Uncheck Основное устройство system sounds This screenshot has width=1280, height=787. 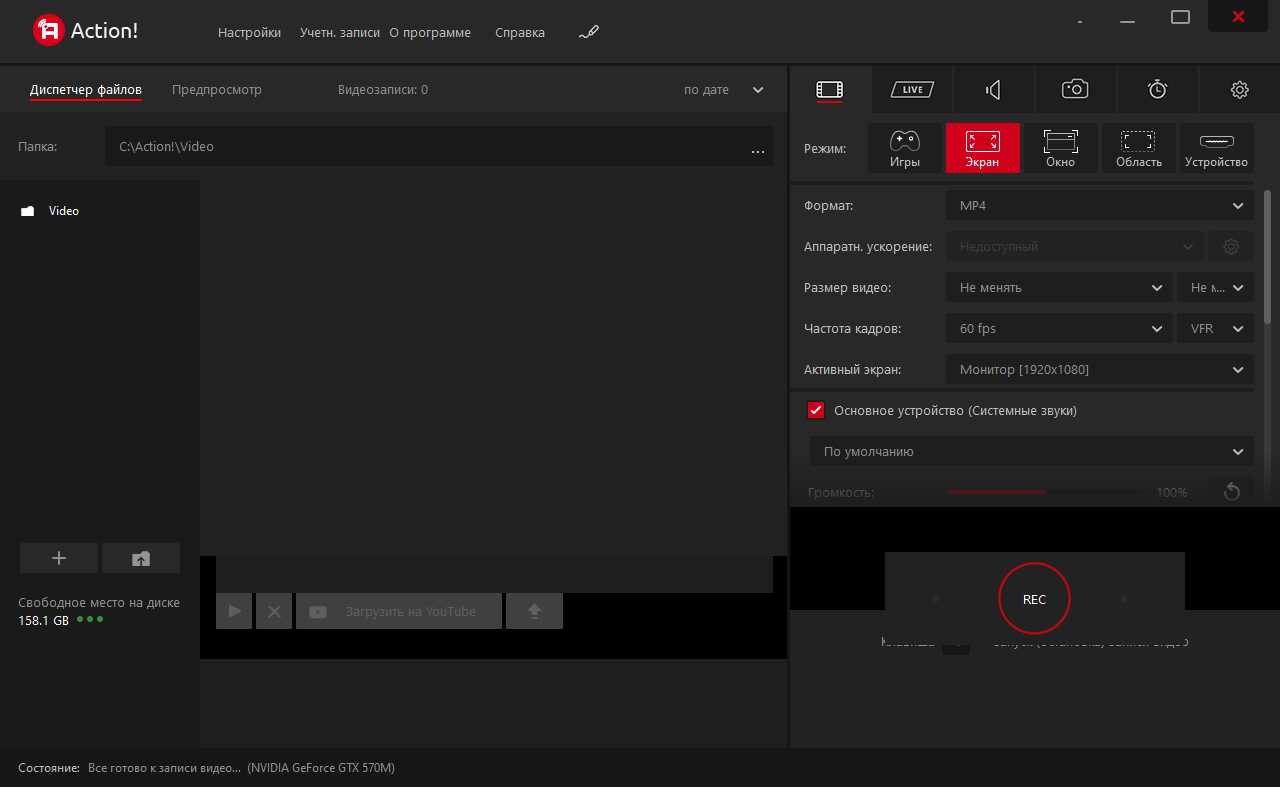tap(816, 410)
